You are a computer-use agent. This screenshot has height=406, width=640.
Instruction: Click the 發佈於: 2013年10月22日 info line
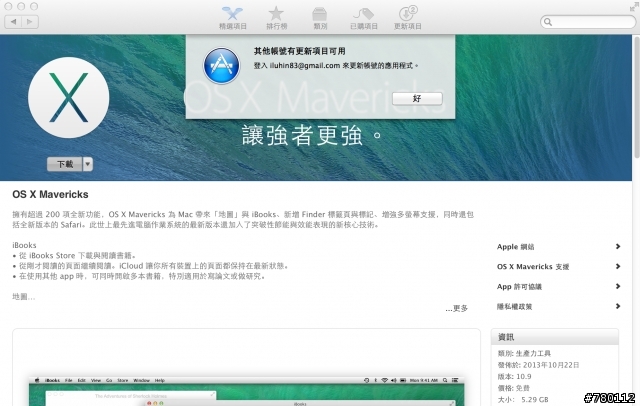(538, 365)
